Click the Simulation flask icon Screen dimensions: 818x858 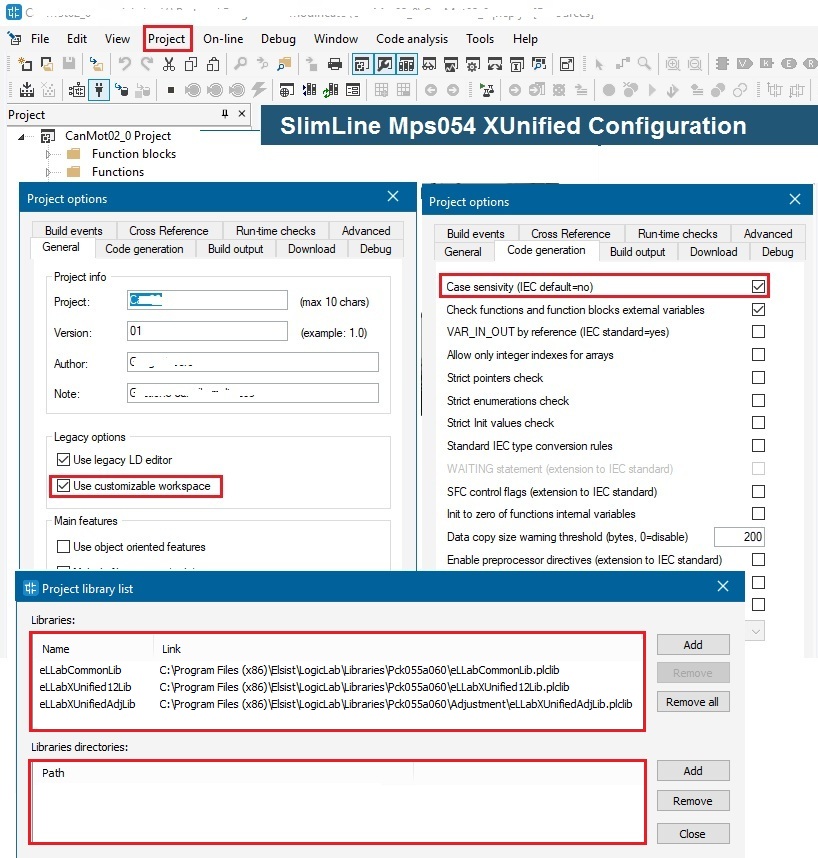coord(486,90)
